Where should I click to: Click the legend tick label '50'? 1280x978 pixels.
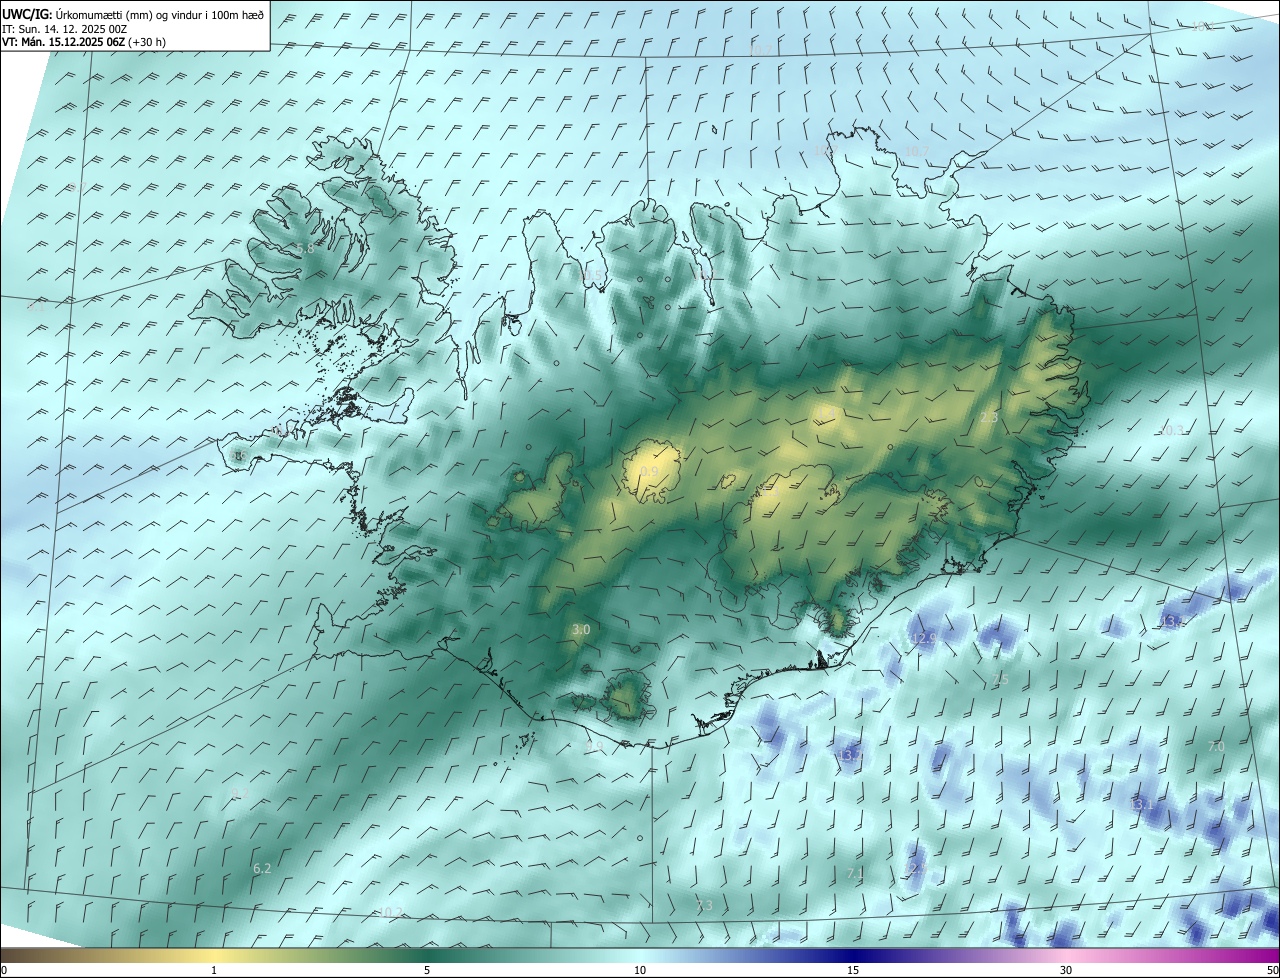click(x=1272, y=970)
